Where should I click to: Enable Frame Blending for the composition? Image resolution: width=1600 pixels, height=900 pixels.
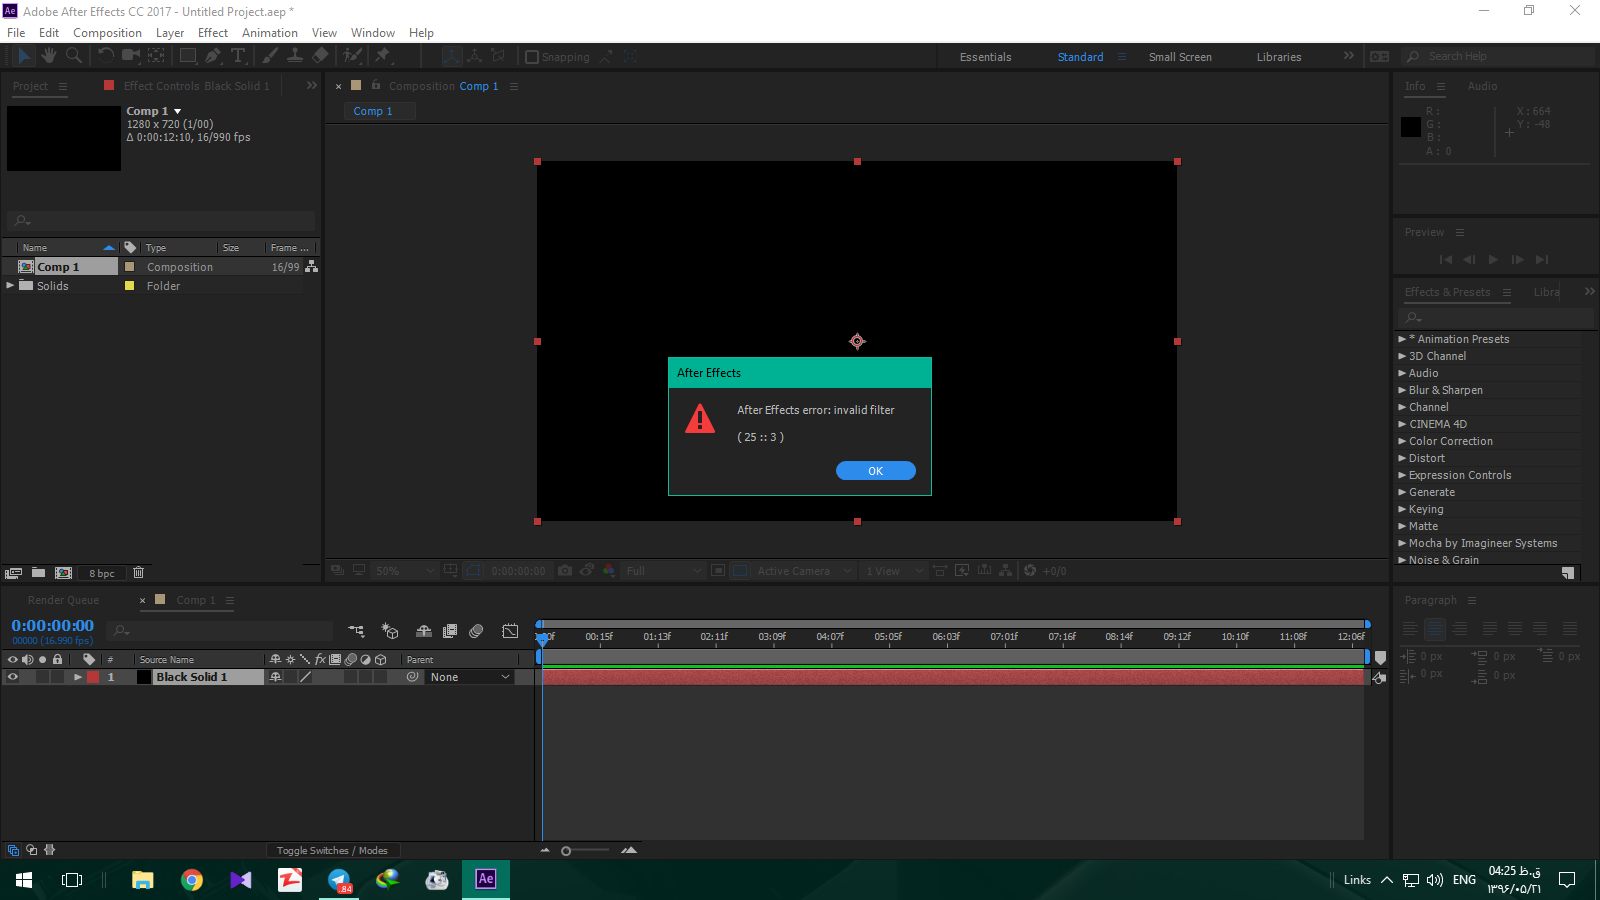pyautogui.click(x=450, y=631)
